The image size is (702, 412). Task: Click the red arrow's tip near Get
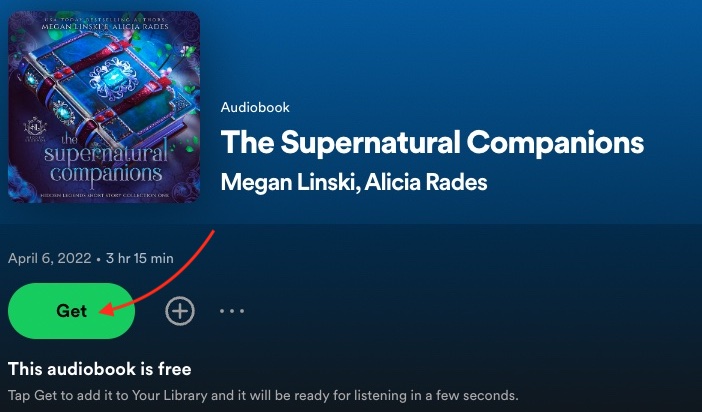[102, 309]
